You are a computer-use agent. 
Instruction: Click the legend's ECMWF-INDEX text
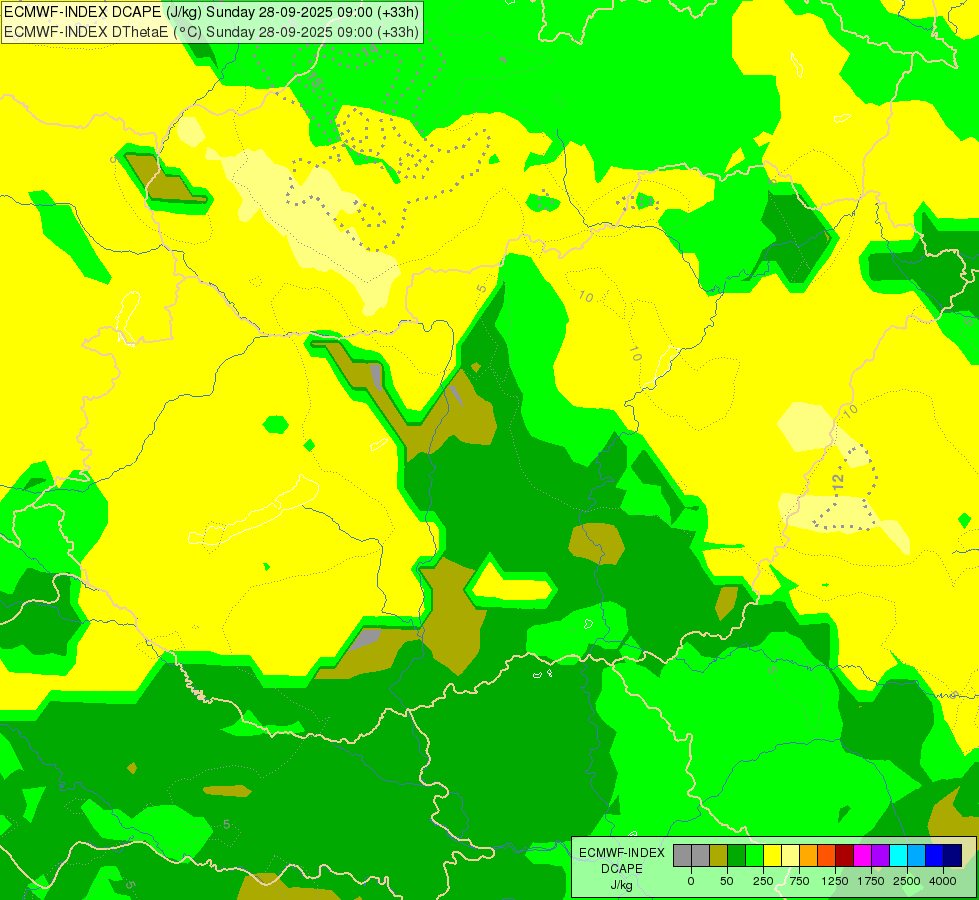[622, 853]
